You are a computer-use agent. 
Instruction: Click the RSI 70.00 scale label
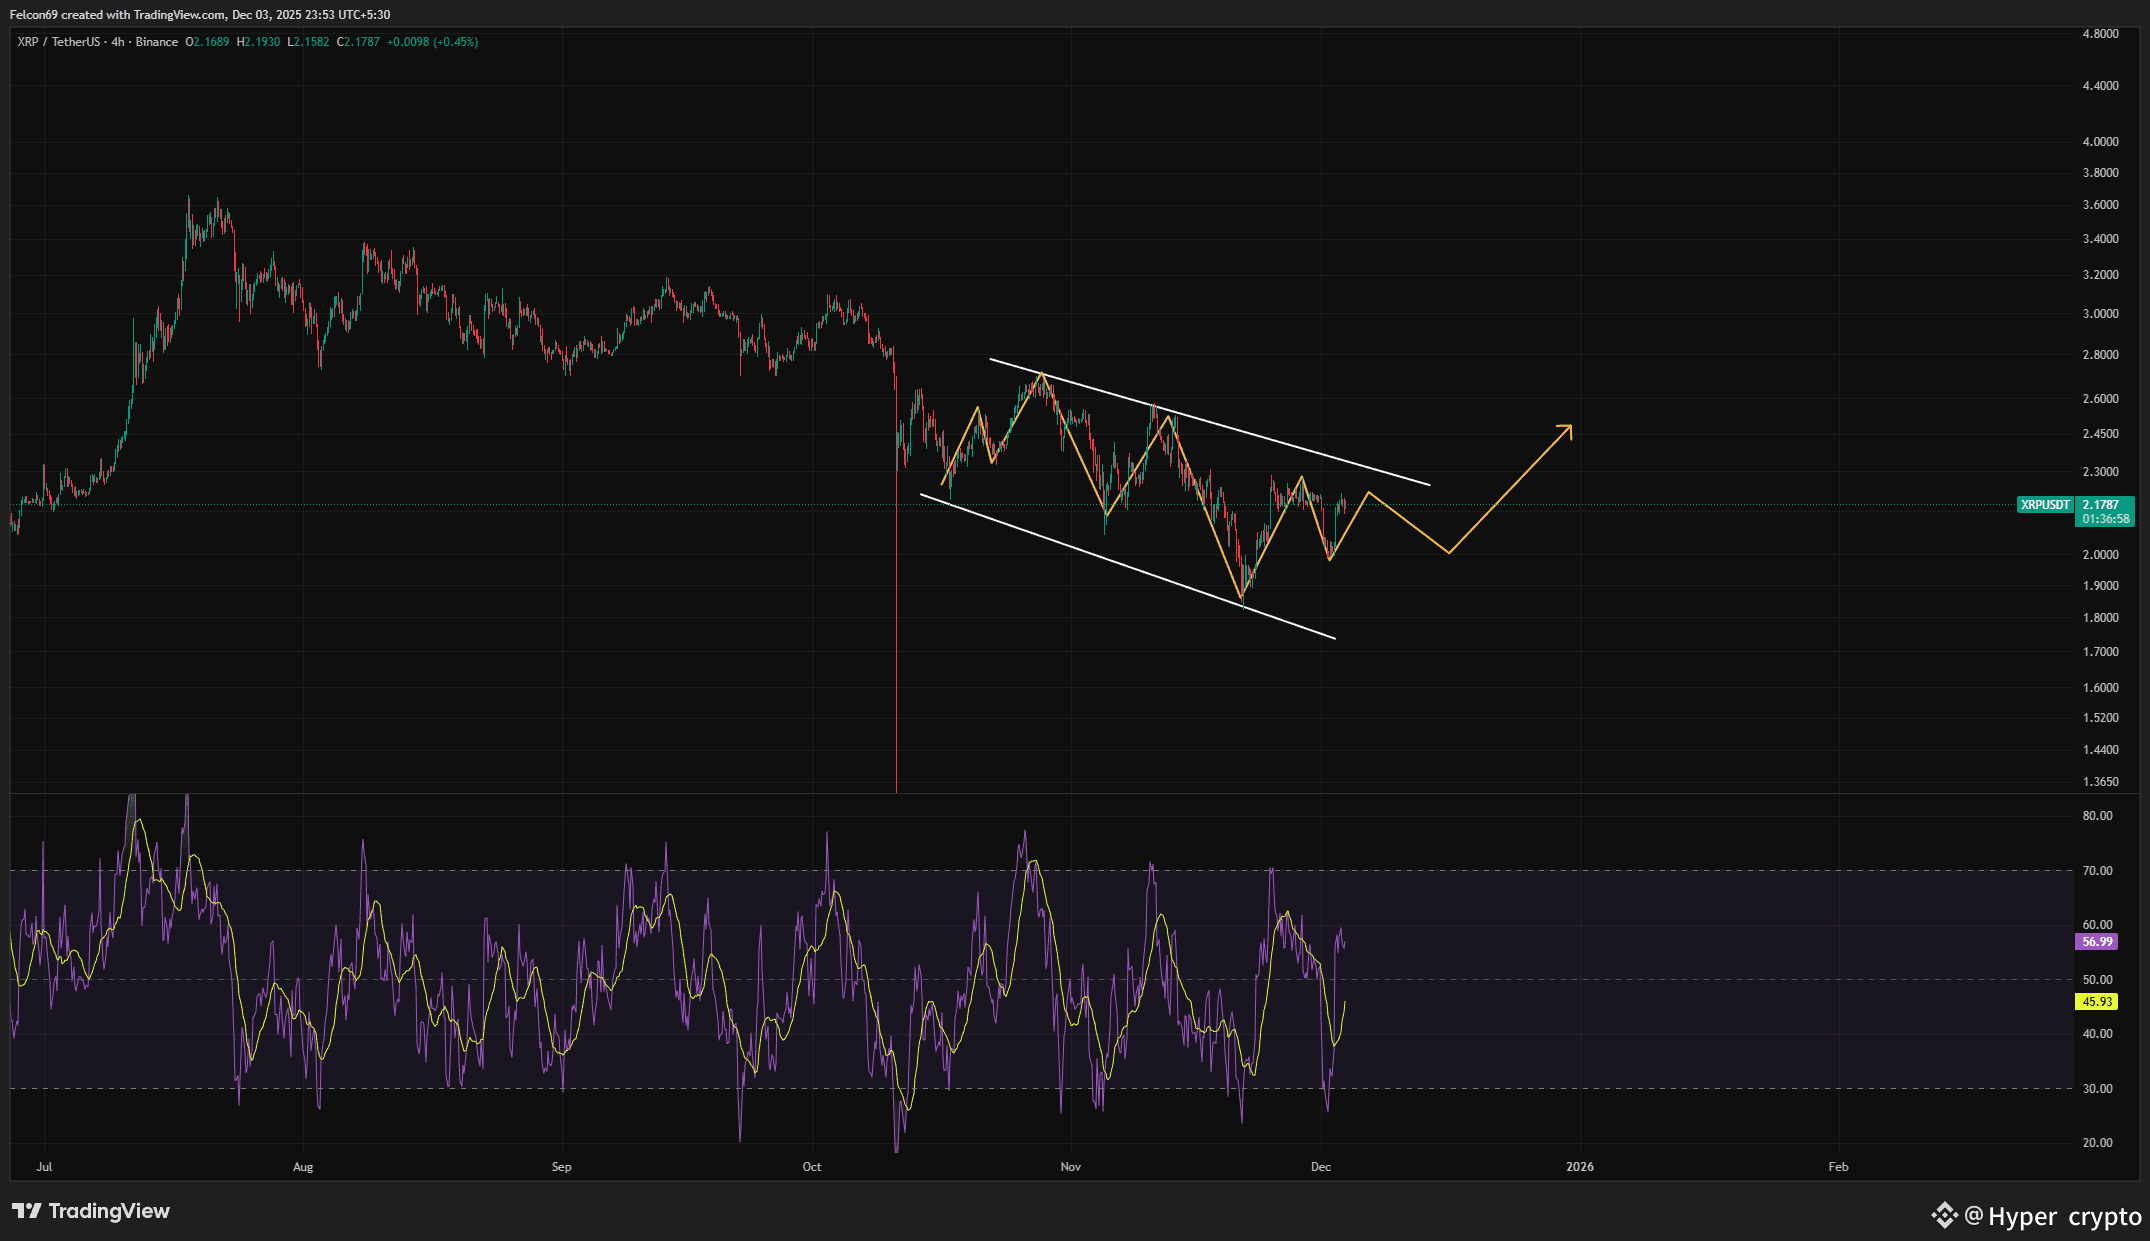point(2097,871)
